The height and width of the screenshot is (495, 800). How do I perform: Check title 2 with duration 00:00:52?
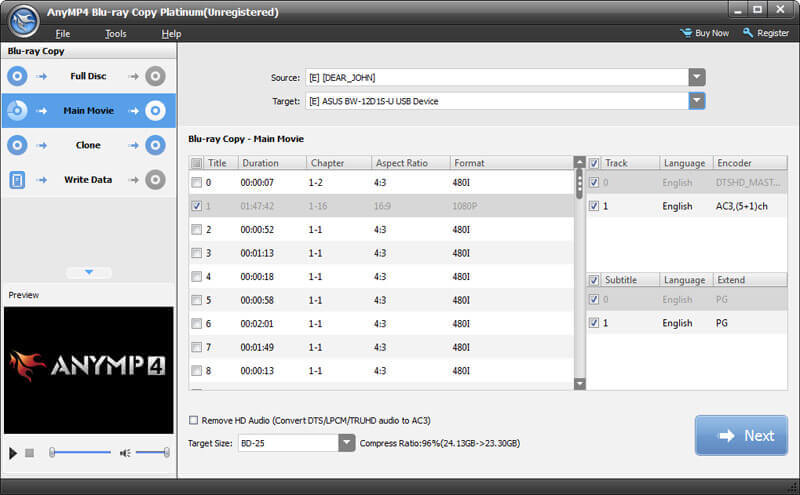coord(196,229)
